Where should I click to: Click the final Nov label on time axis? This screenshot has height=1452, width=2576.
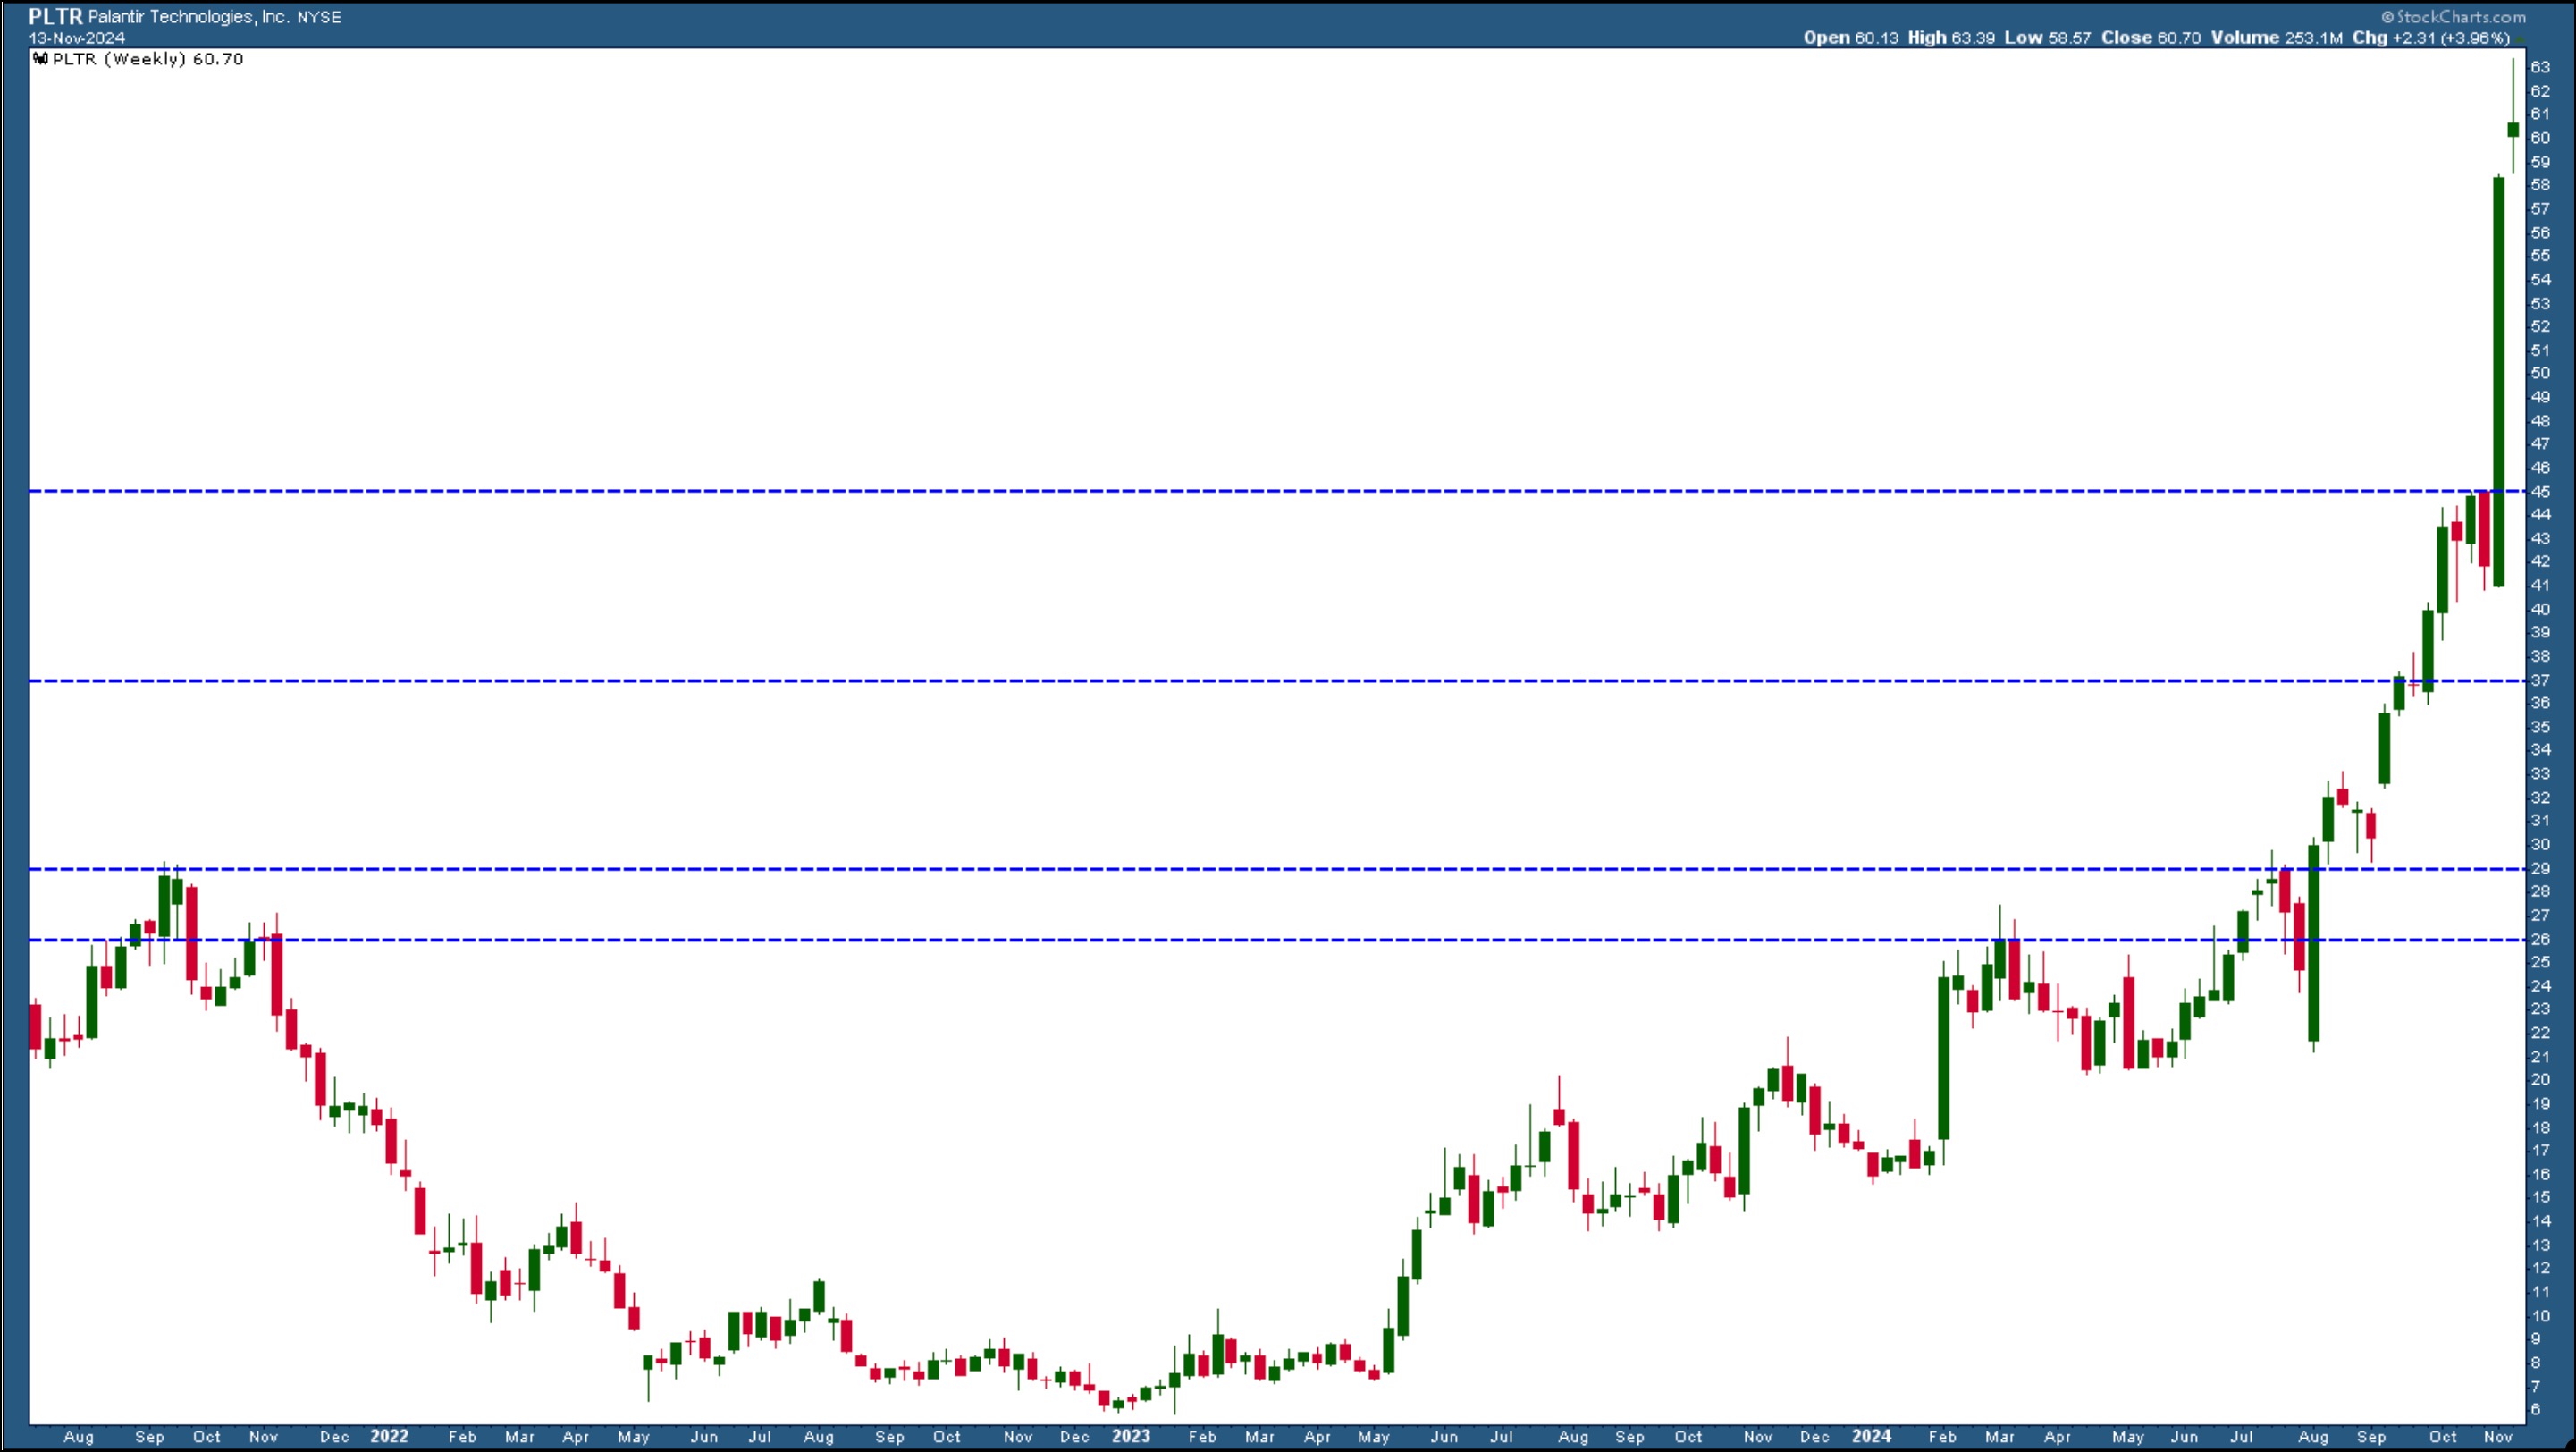[2498, 1437]
